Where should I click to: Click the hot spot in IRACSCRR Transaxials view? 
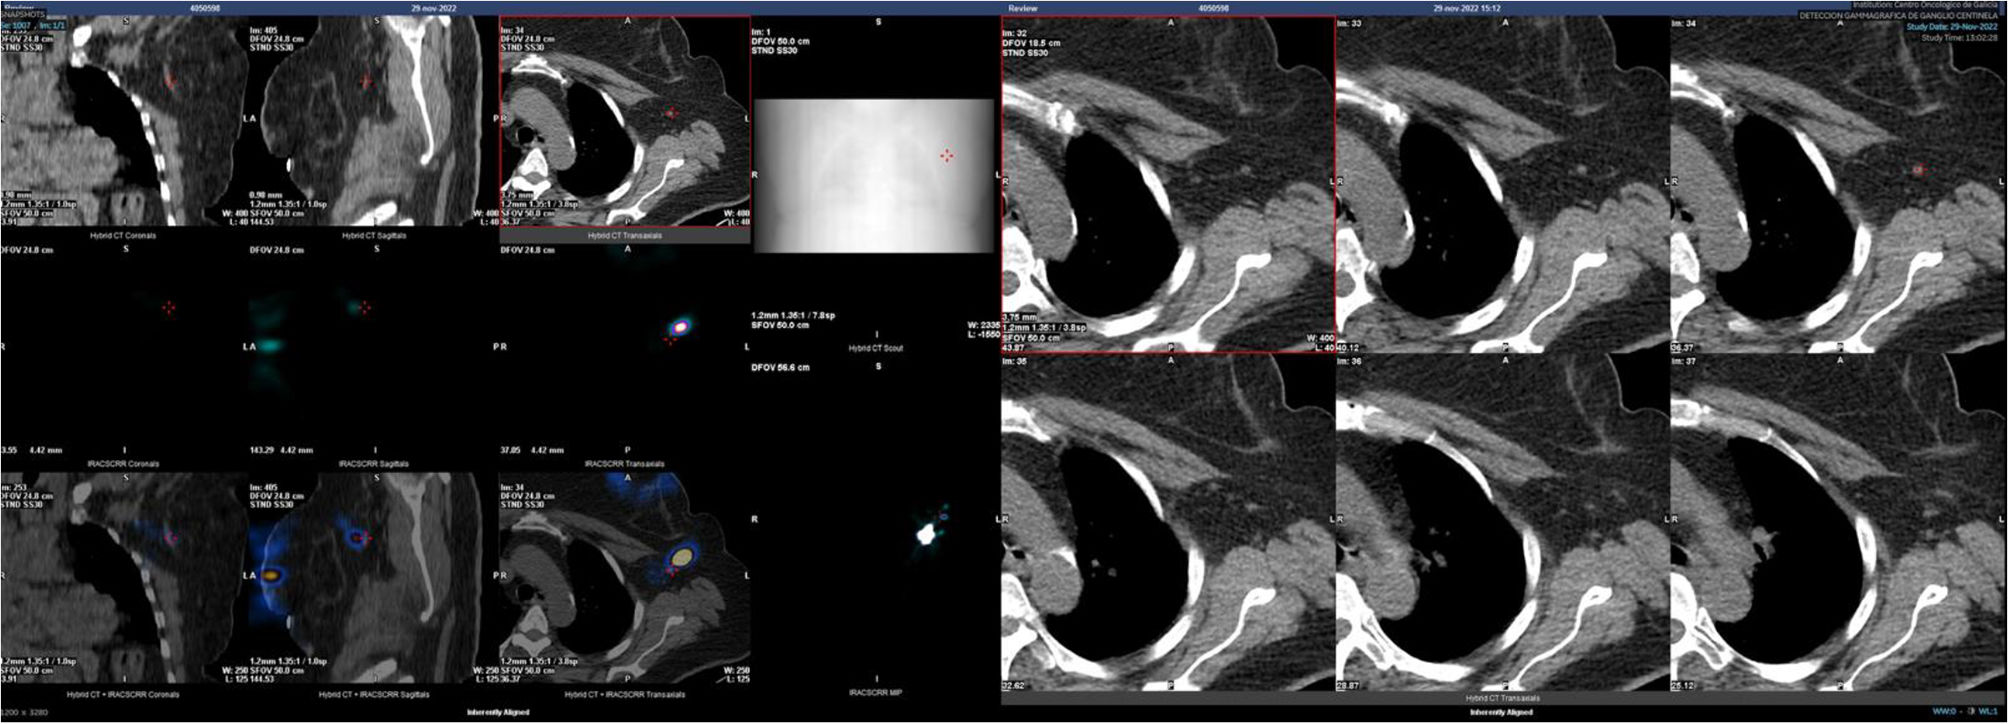coord(680,326)
